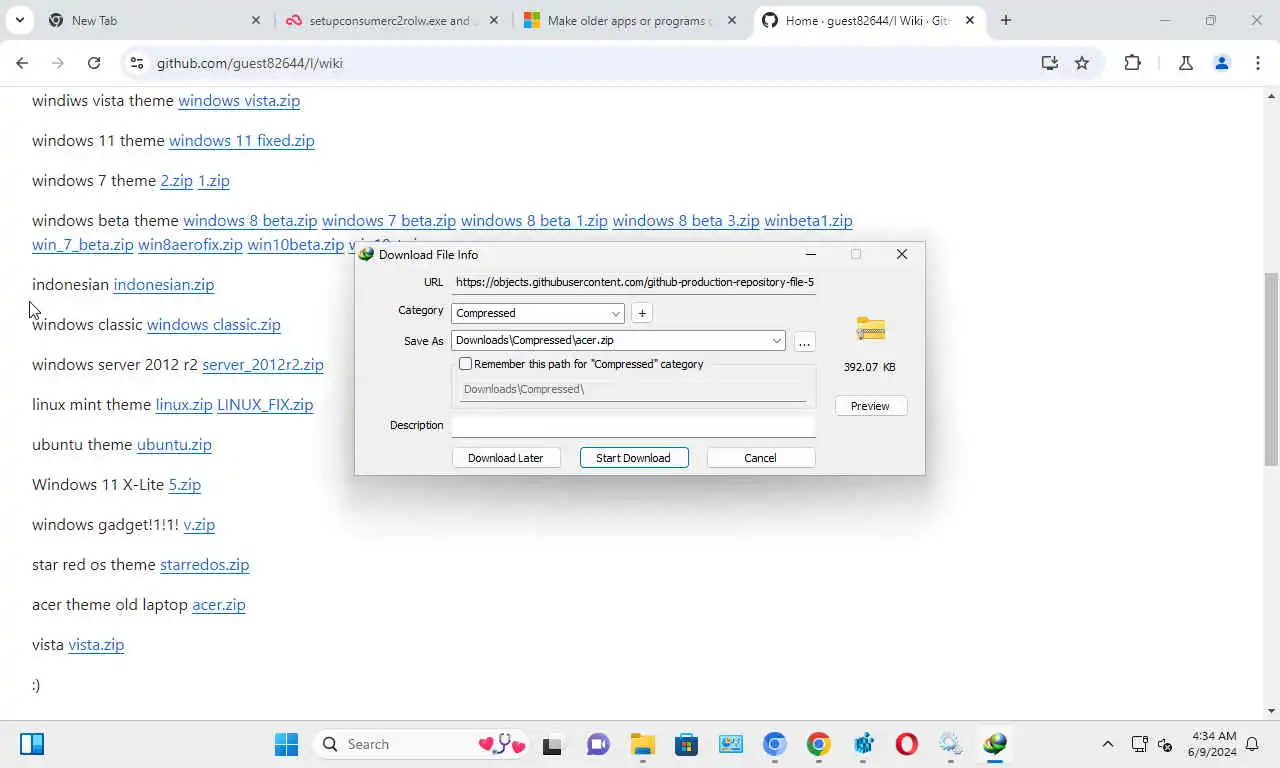1280x768 pixels.
Task: Click the Description input field
Action: click(x=634, y=425)
